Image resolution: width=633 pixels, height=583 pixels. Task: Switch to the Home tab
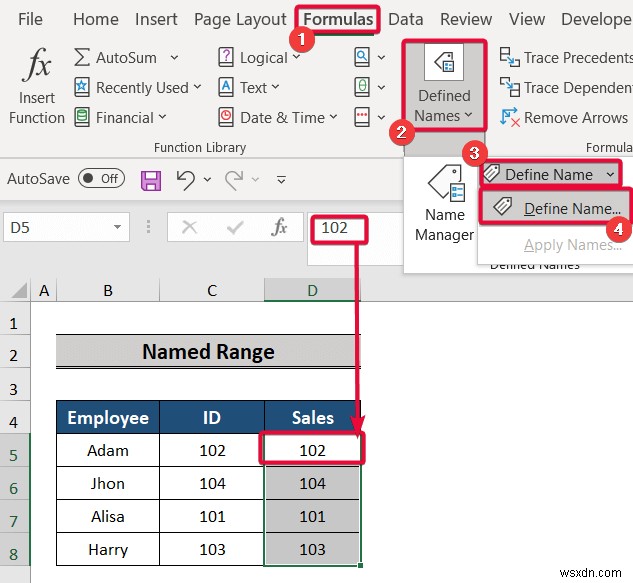pos(96,19)
